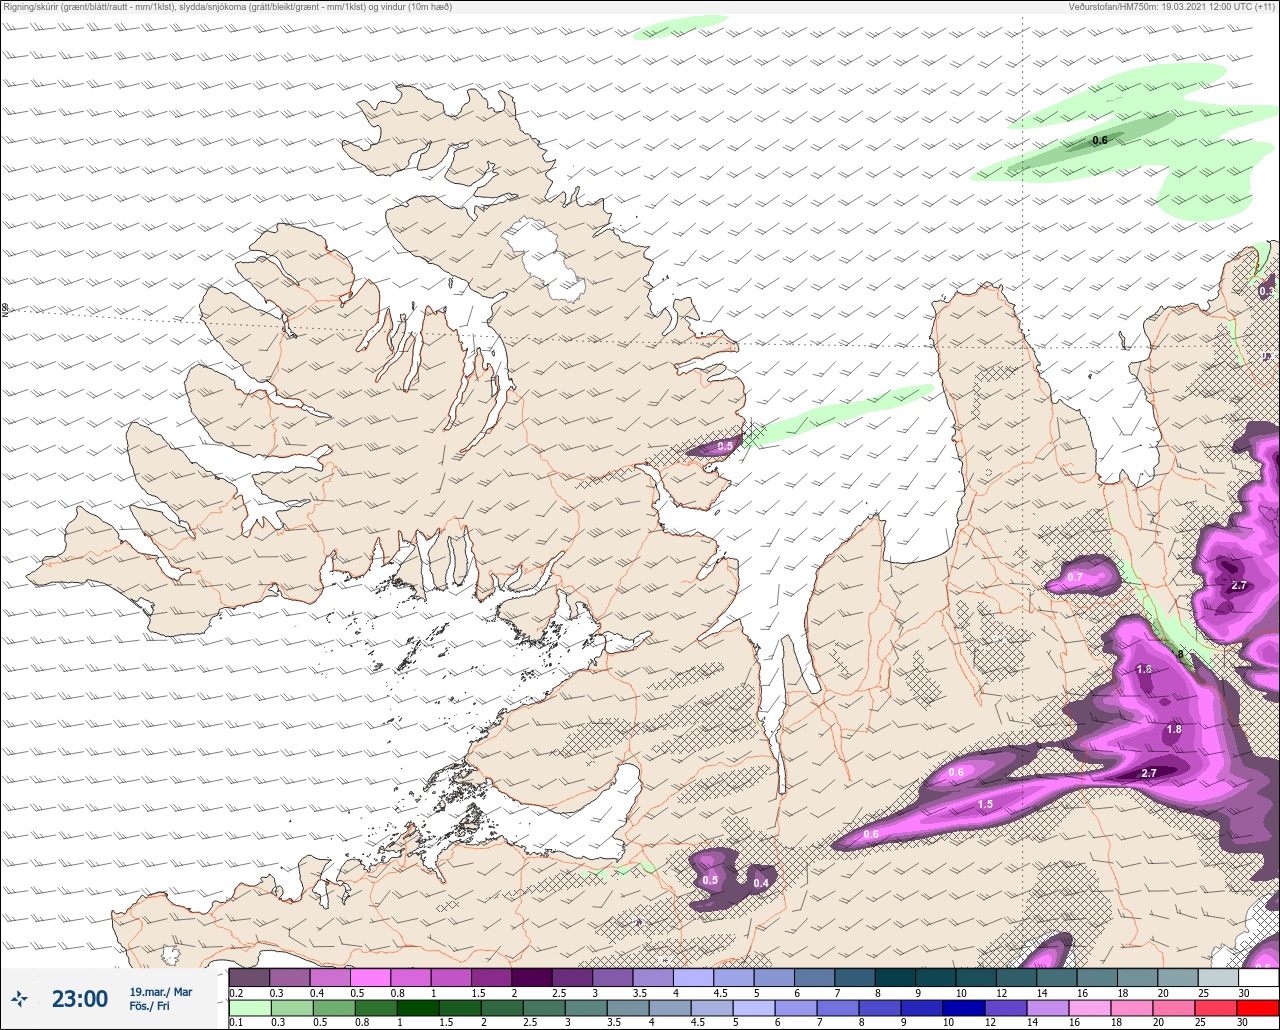Click the 0.2 label under the top legend row
The height and width of the screenshot is (1030, 1280).
[x=236, y=992]
